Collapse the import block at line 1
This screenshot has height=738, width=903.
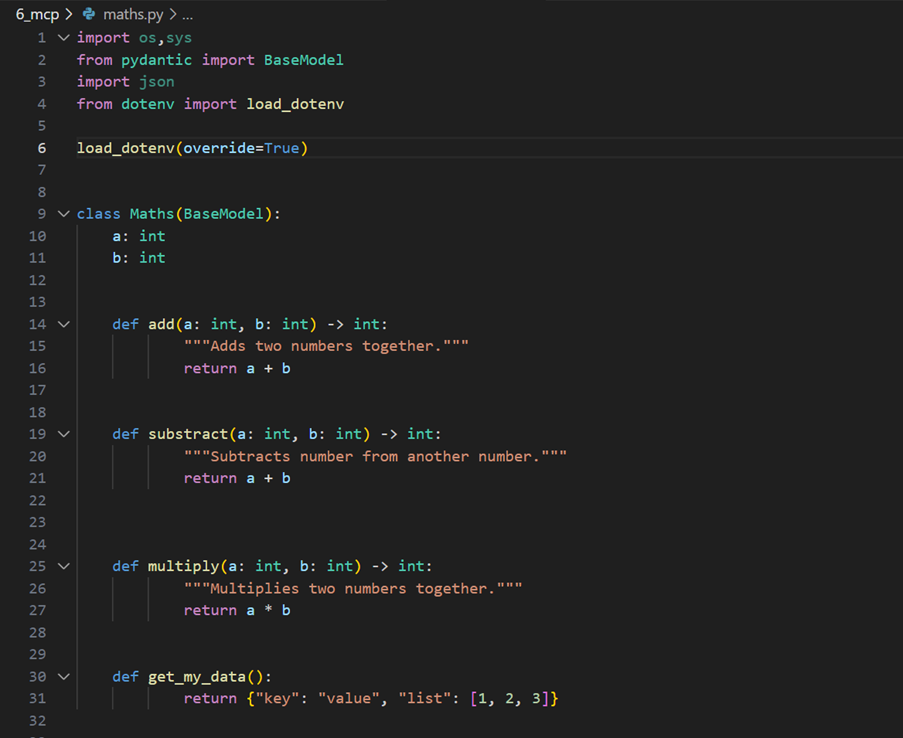[x=64, y=38]
